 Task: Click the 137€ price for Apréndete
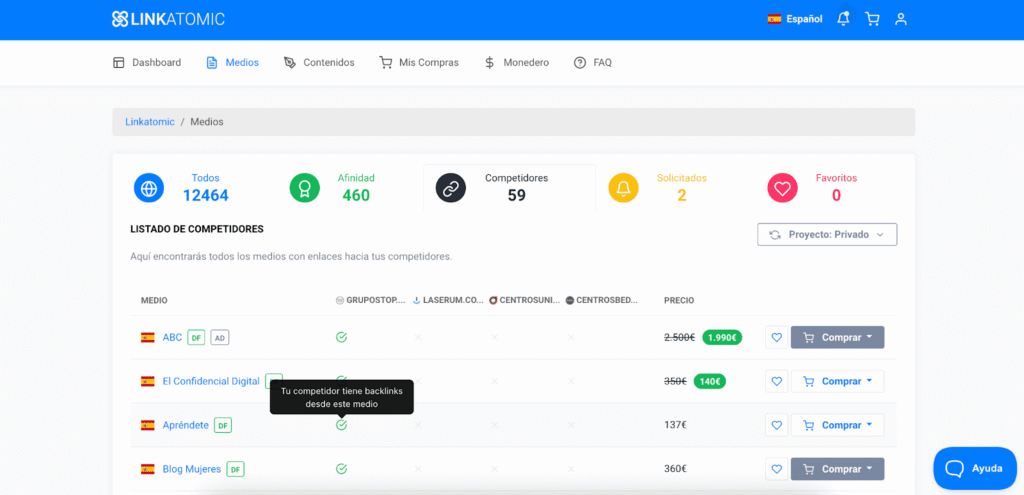pos(675,425)
